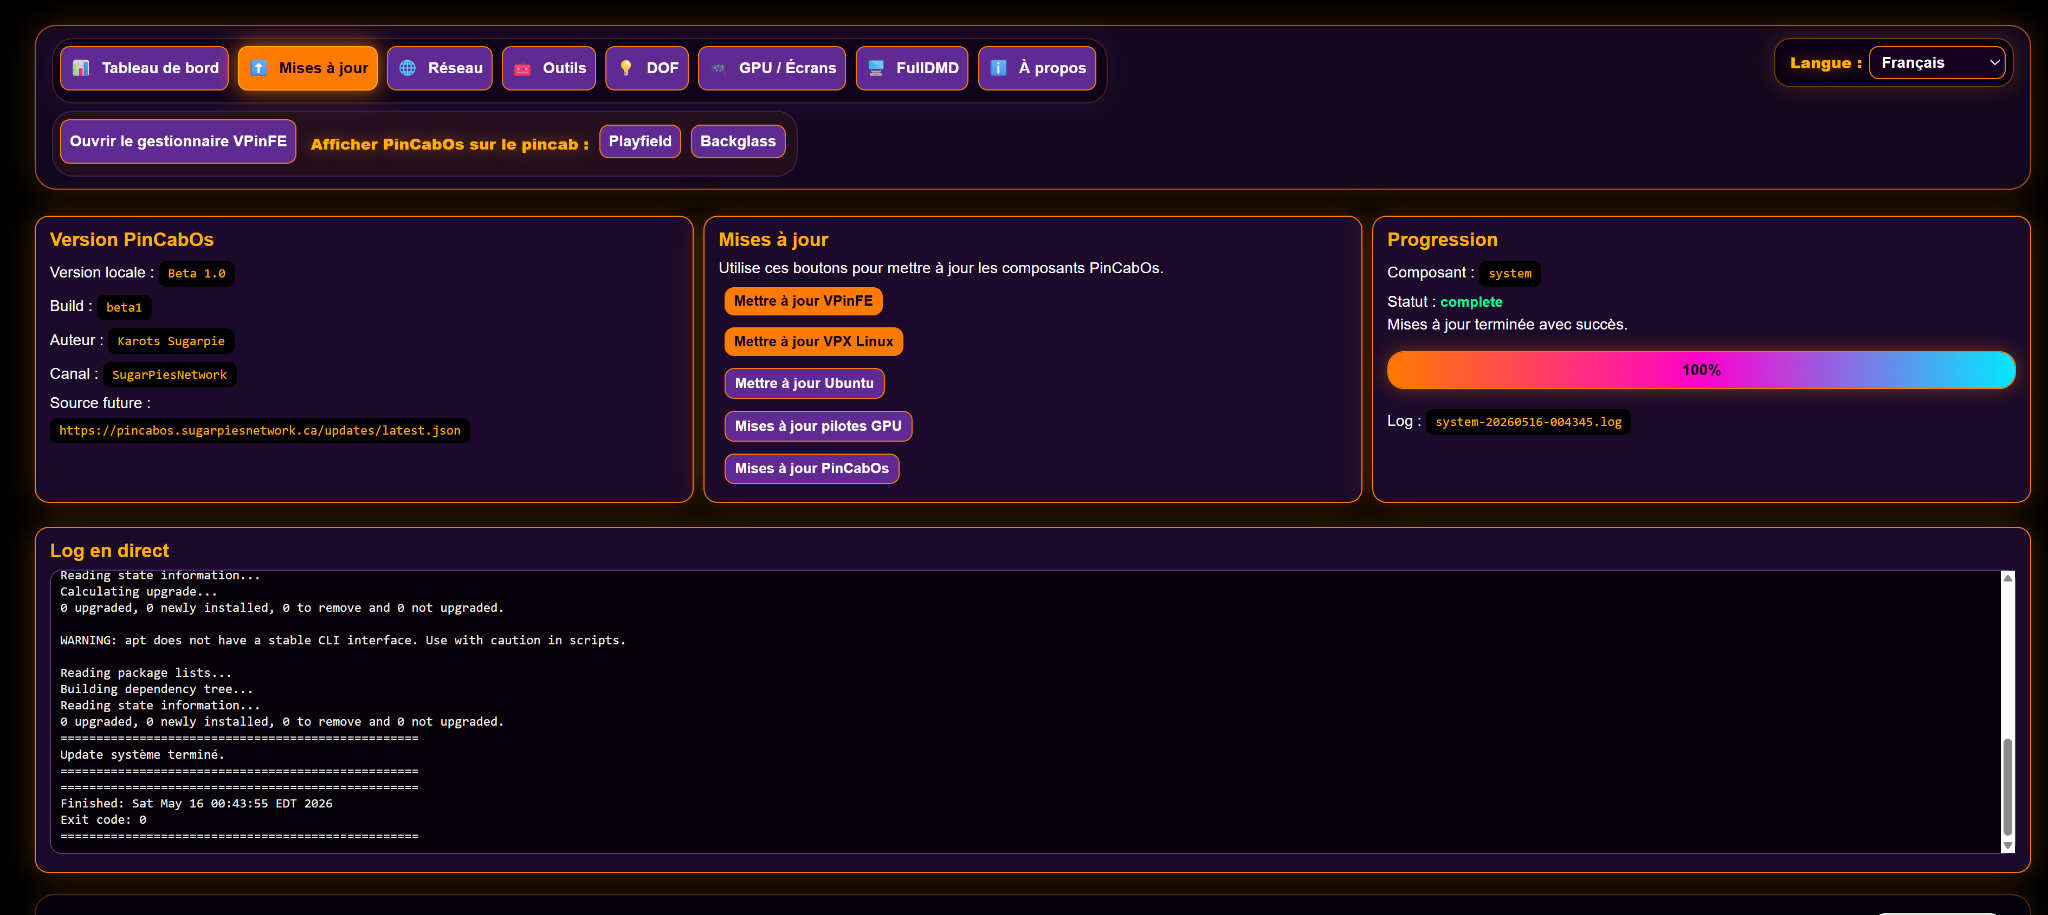Image resolution: width=2048 pixels, height=915 pixels.
Task: Click the Tableau de bord dashboard icon
Action: [82, 68]
